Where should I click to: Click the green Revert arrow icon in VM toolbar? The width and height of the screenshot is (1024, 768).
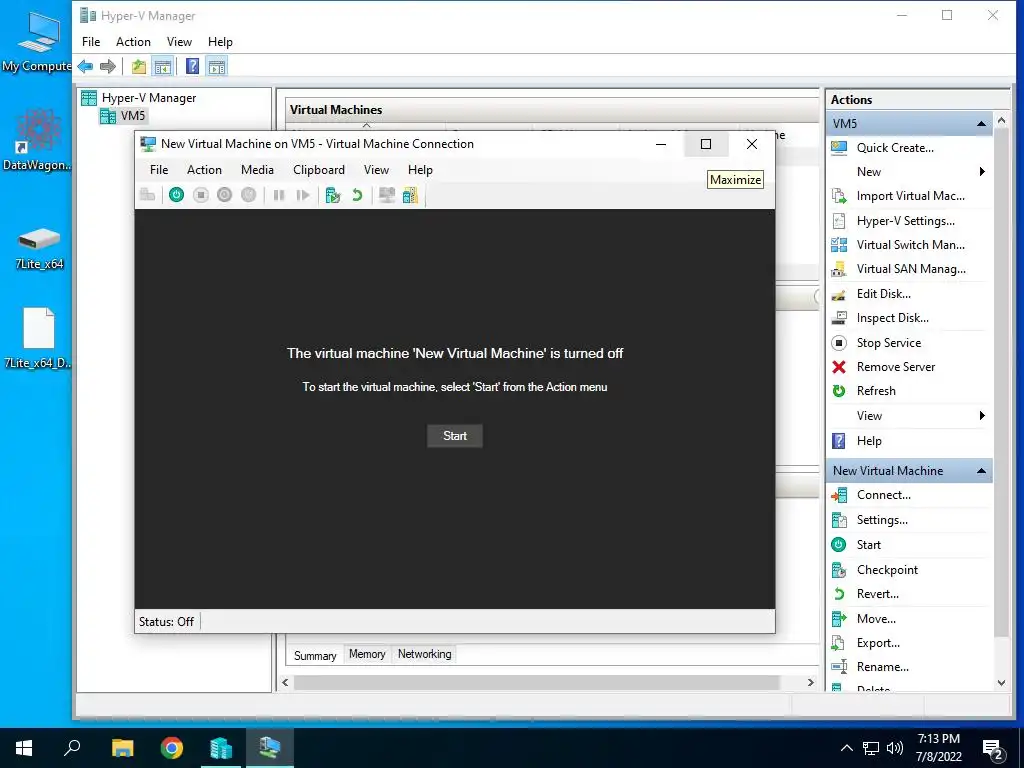(357, 195)
